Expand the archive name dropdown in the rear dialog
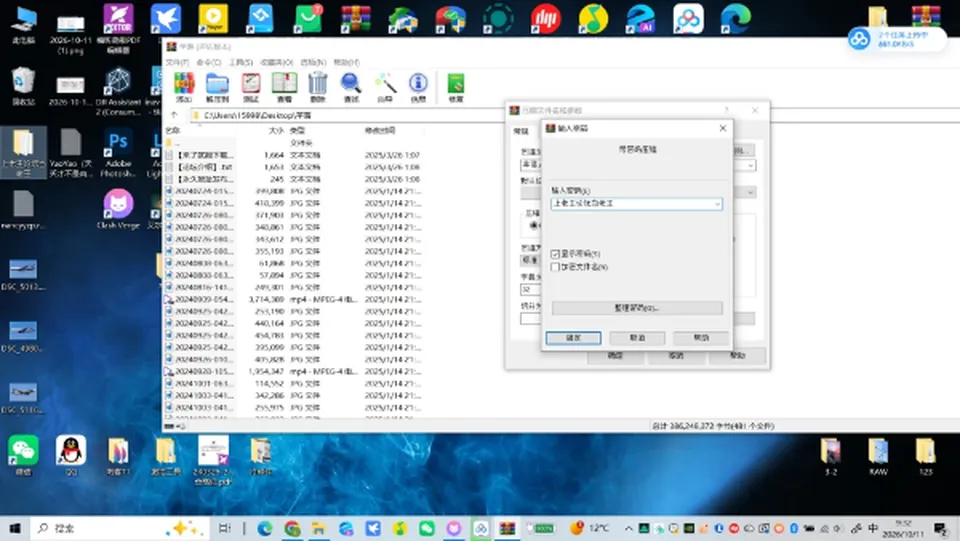 pos(751,166)
